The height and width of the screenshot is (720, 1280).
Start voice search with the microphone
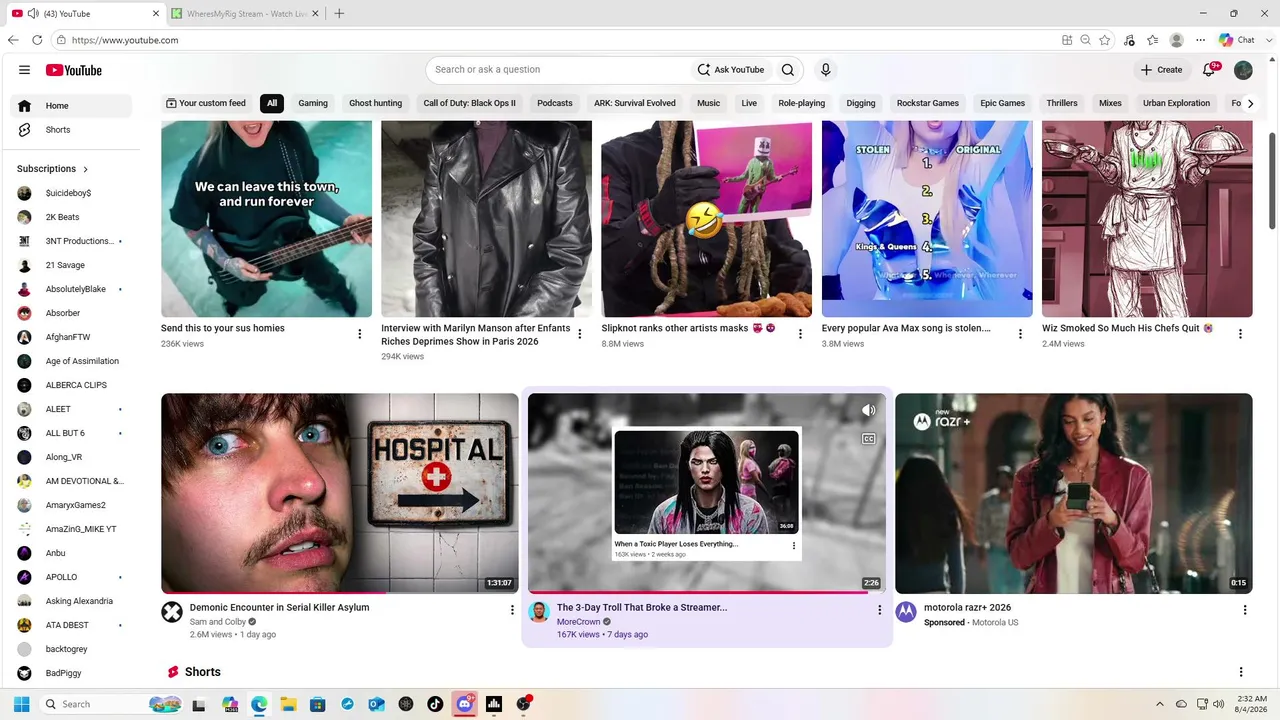(x=826, y=70)
